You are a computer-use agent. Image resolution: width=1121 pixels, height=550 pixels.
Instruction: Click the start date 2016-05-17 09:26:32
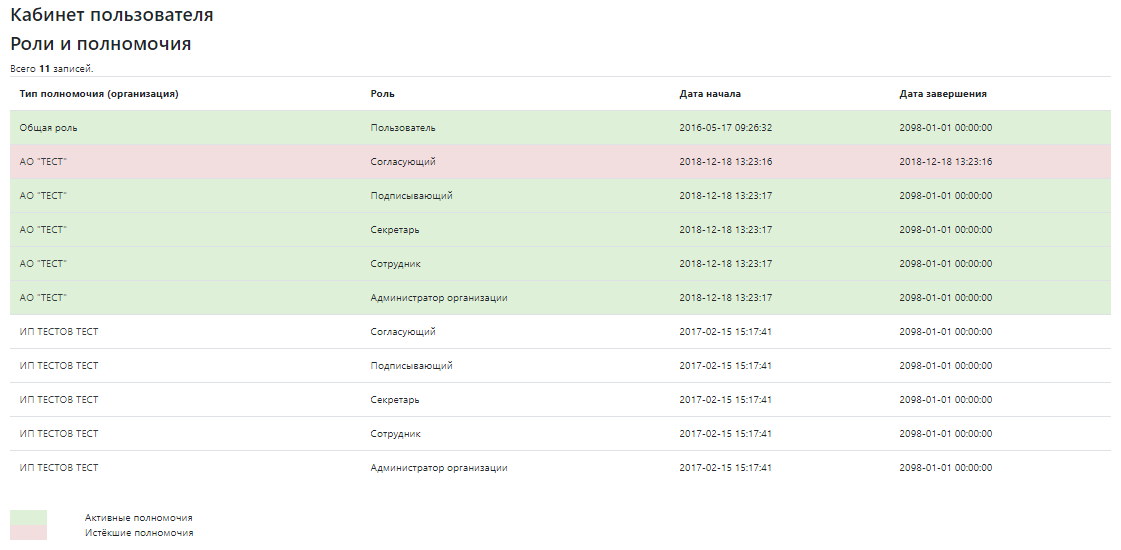725,128
